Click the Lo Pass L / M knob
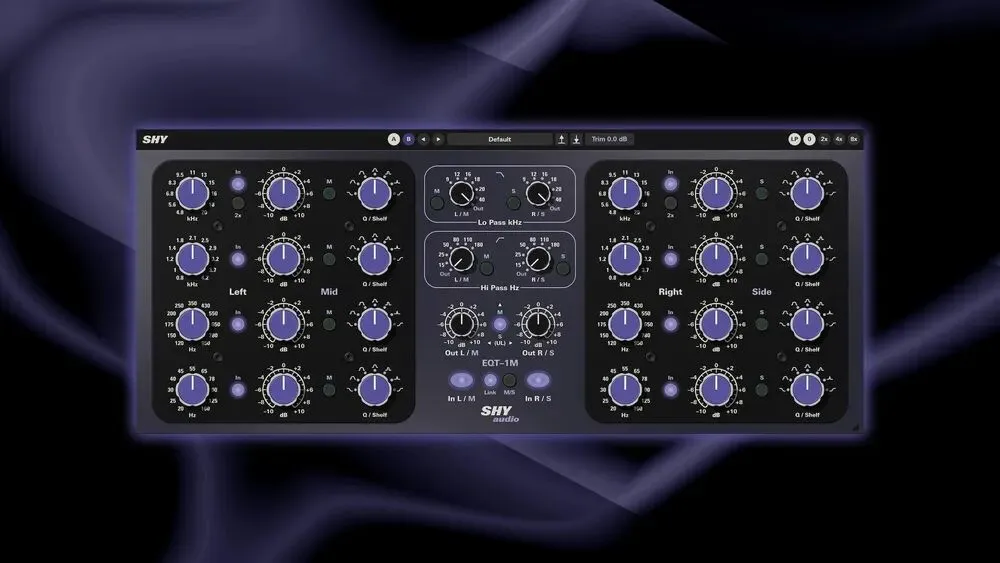The width and height of the screenshot is (1000, 563). [x=461, y=194]
